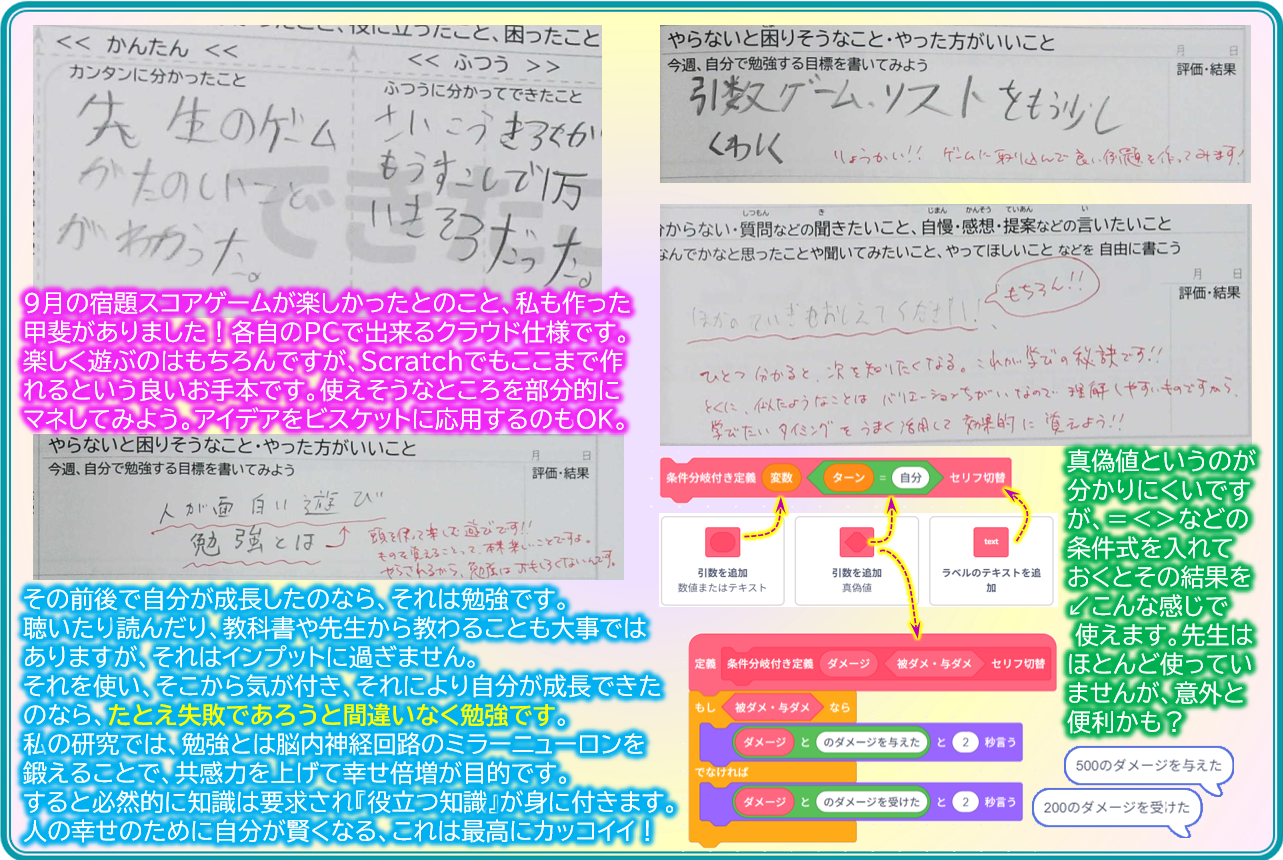Click the rounded number-or-text argument icon
The width and height of the screenshot is (1283, 860).
click(x=722, y=542)
